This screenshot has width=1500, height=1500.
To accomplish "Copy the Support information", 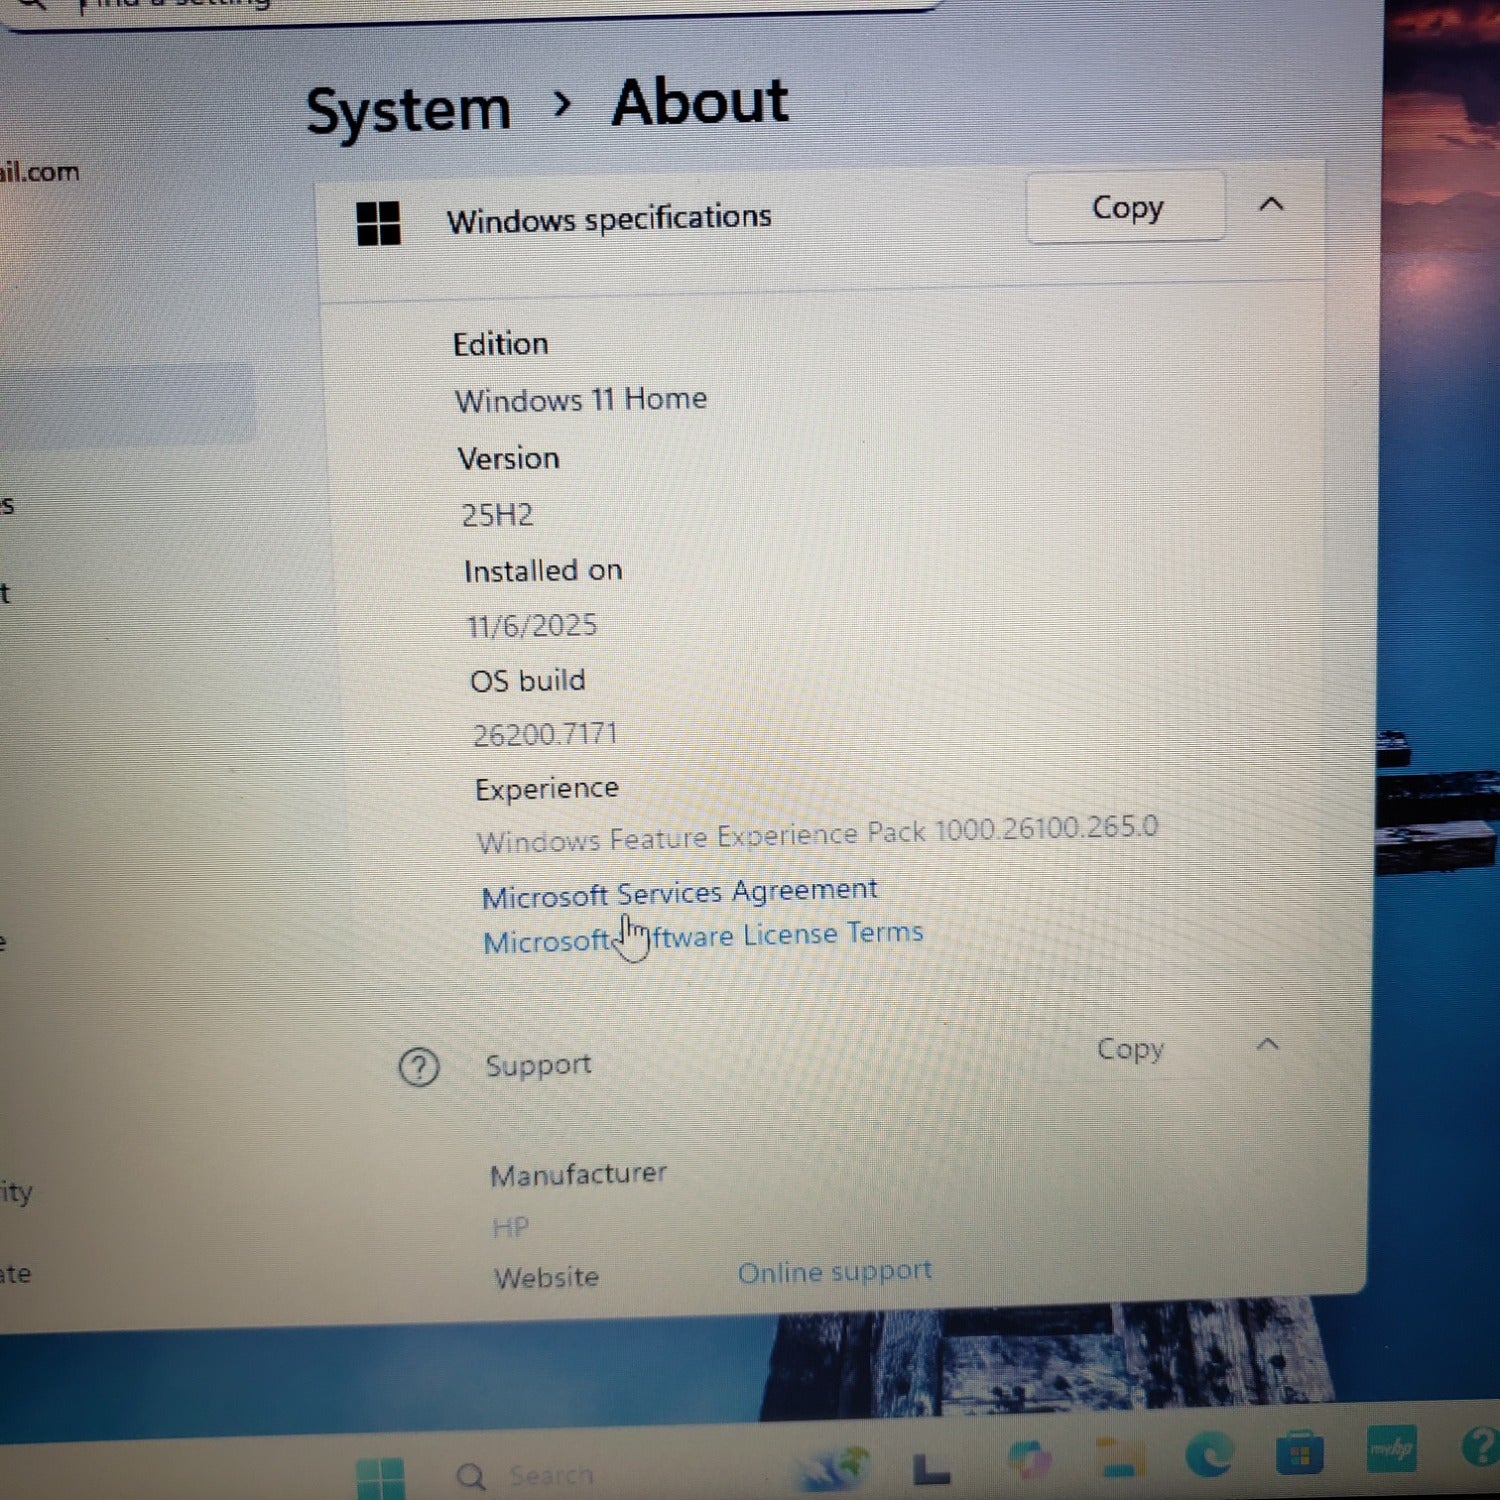I will pyautogui.click(x=1130, y=1049).
